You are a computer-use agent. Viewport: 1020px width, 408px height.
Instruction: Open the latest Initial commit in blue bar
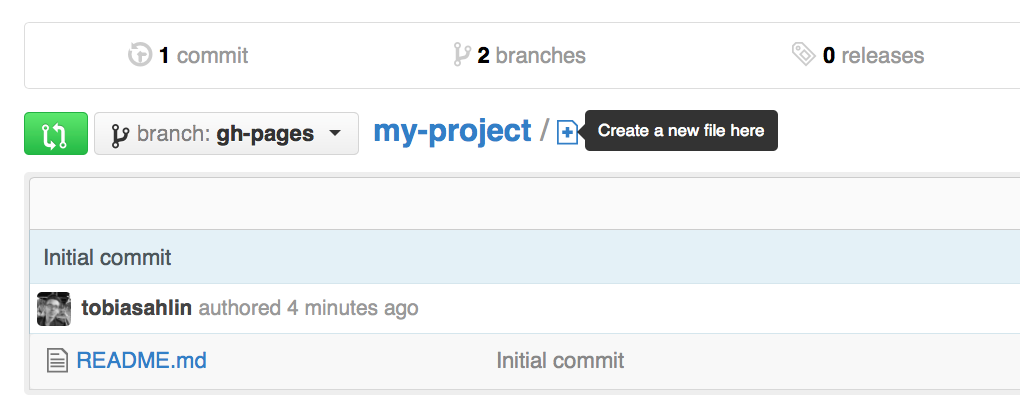point(107,257)
